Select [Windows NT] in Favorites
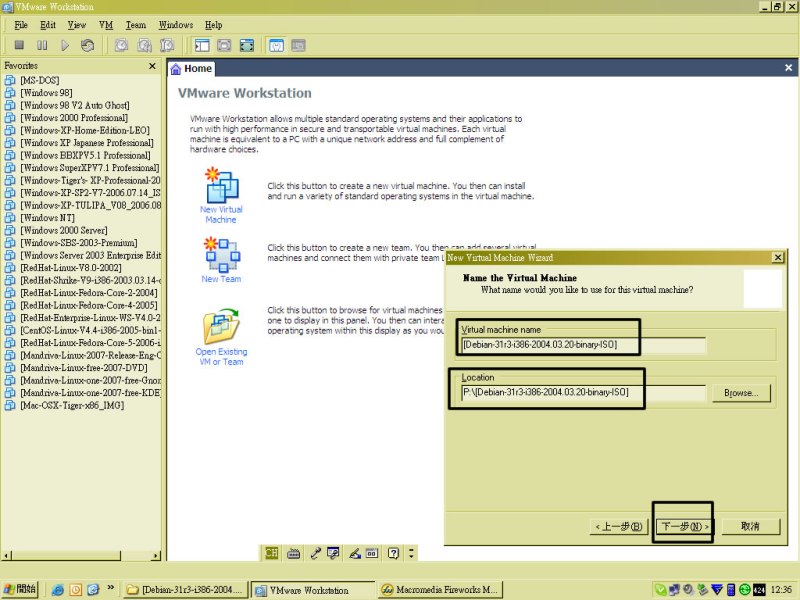Image resolution: width=800 pixels, height=600 pixels. (47, 218)
